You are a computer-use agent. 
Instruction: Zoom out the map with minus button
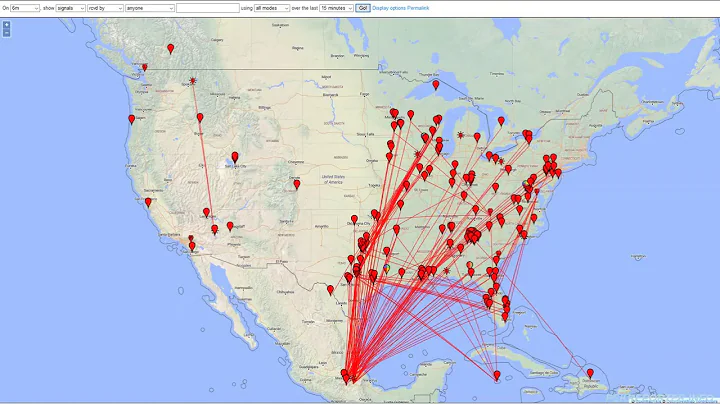click(6, 33)
